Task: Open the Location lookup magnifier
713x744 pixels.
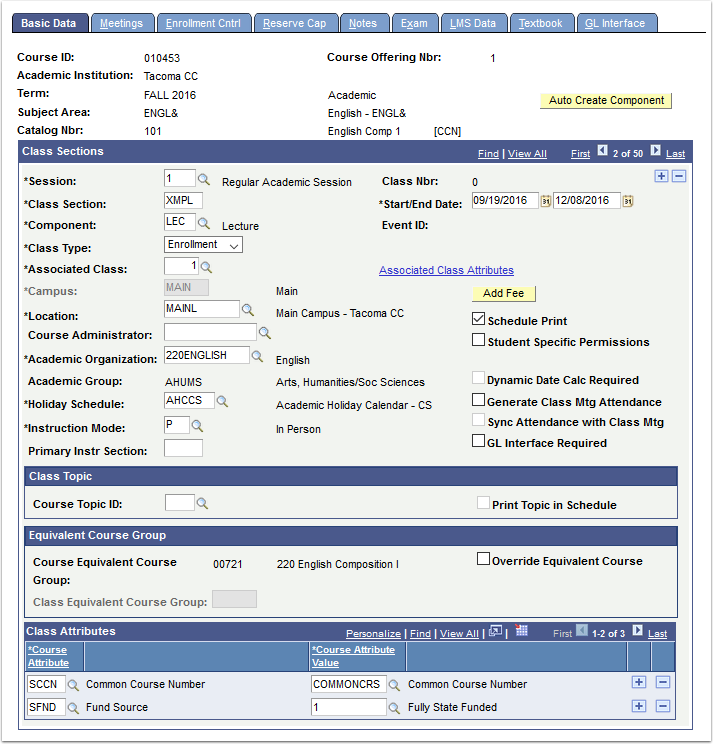Action: [x=248, y=310]
